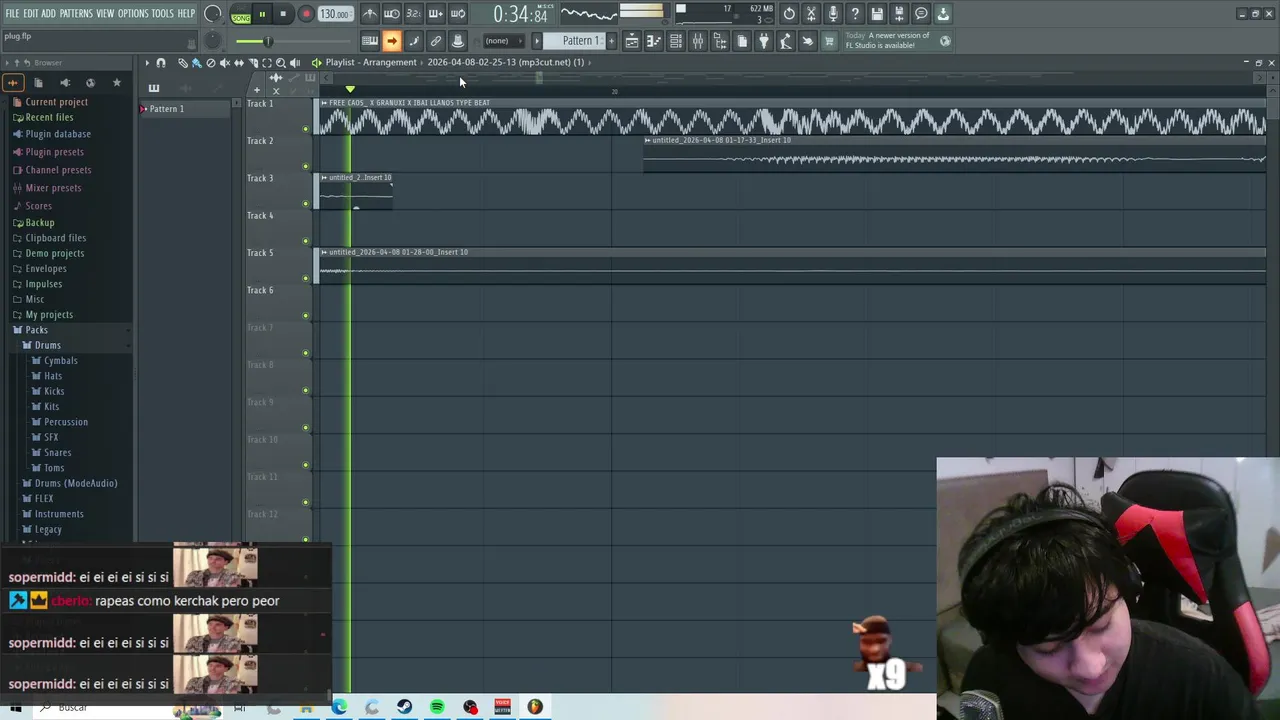This screenshot has height=720, width=1280.
Task: Click the green playhead marker on ruler
Action: coord(350,90)
